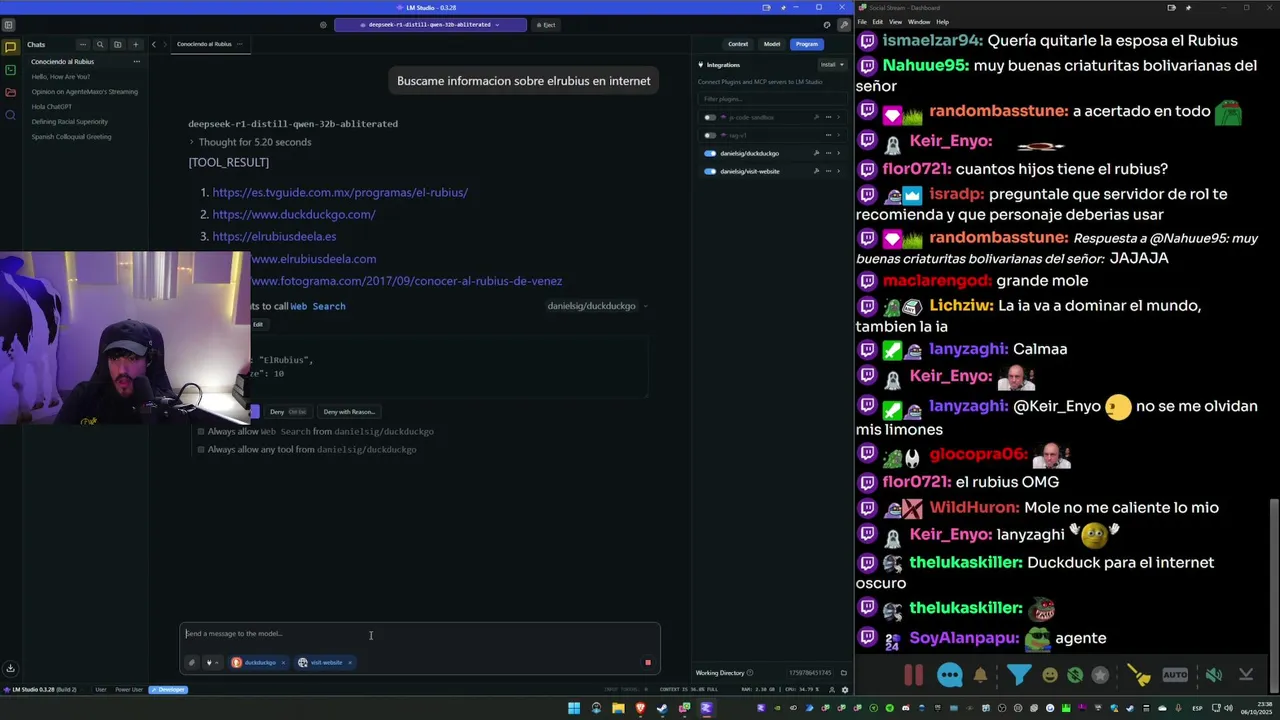Viewport: 1280px width, 720px height.
Task: Start a new chat with plus icon
Action: coord(135,44)
